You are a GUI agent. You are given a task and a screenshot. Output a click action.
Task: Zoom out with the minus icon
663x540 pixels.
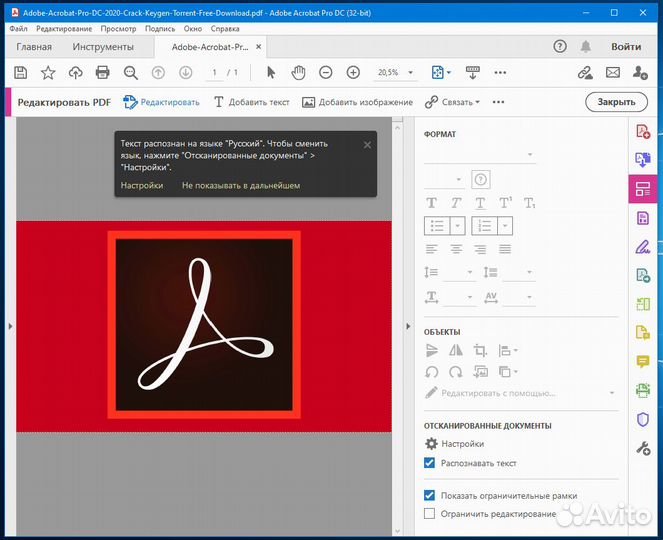tap(326, 73)
